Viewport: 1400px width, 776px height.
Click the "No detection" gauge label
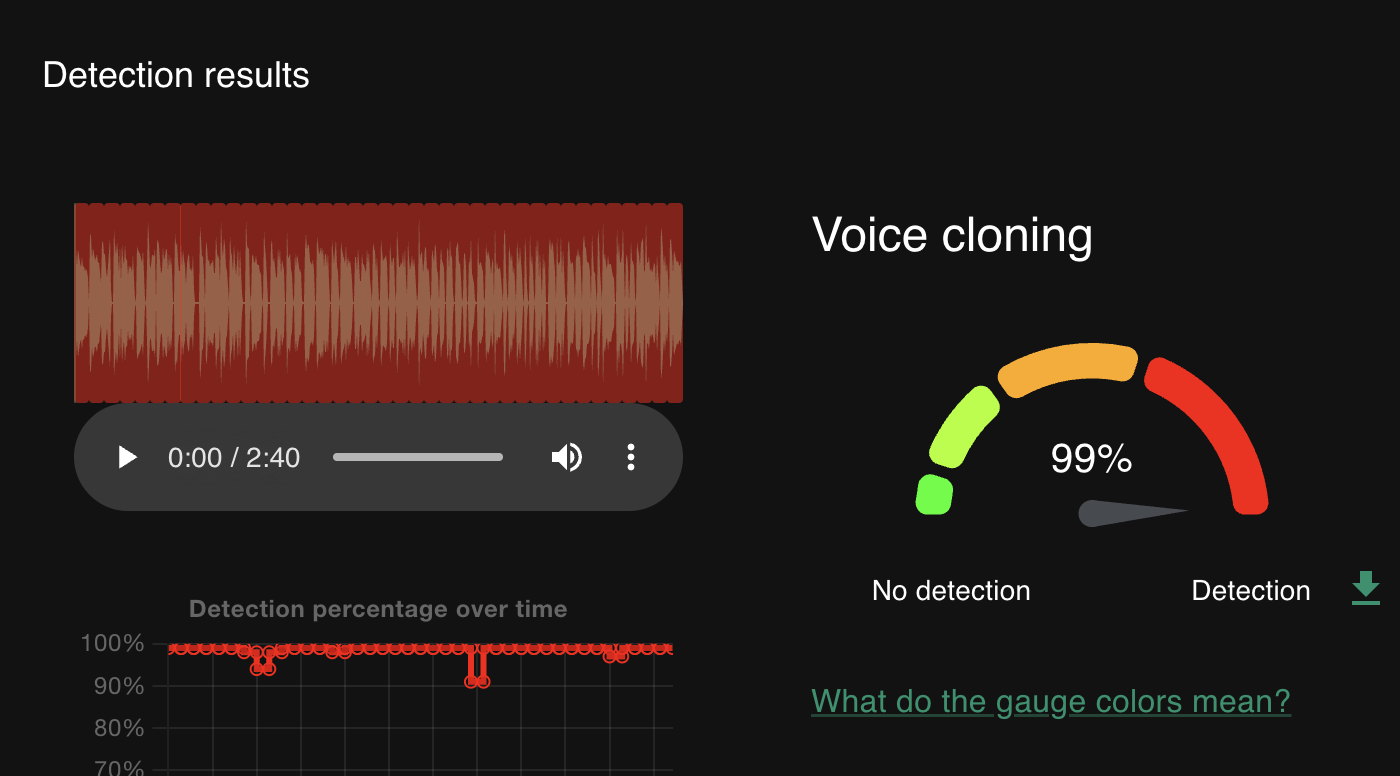(951, 591)
